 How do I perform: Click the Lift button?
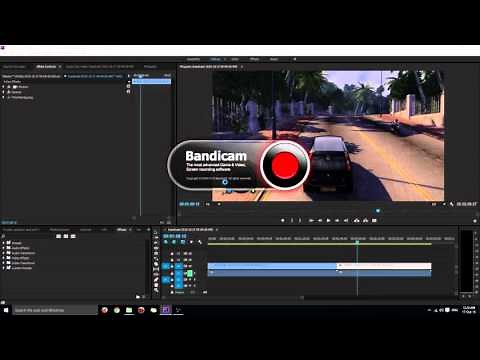coord(356,220)
